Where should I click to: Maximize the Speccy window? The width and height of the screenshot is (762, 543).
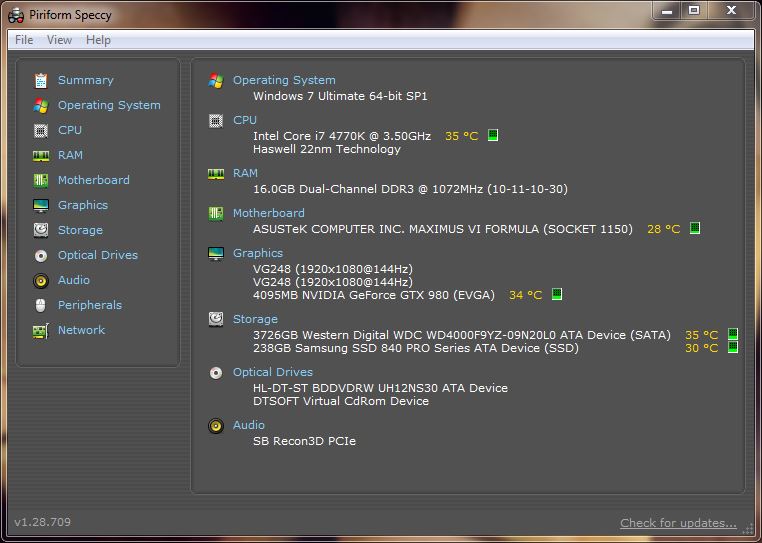pos(694,10)
